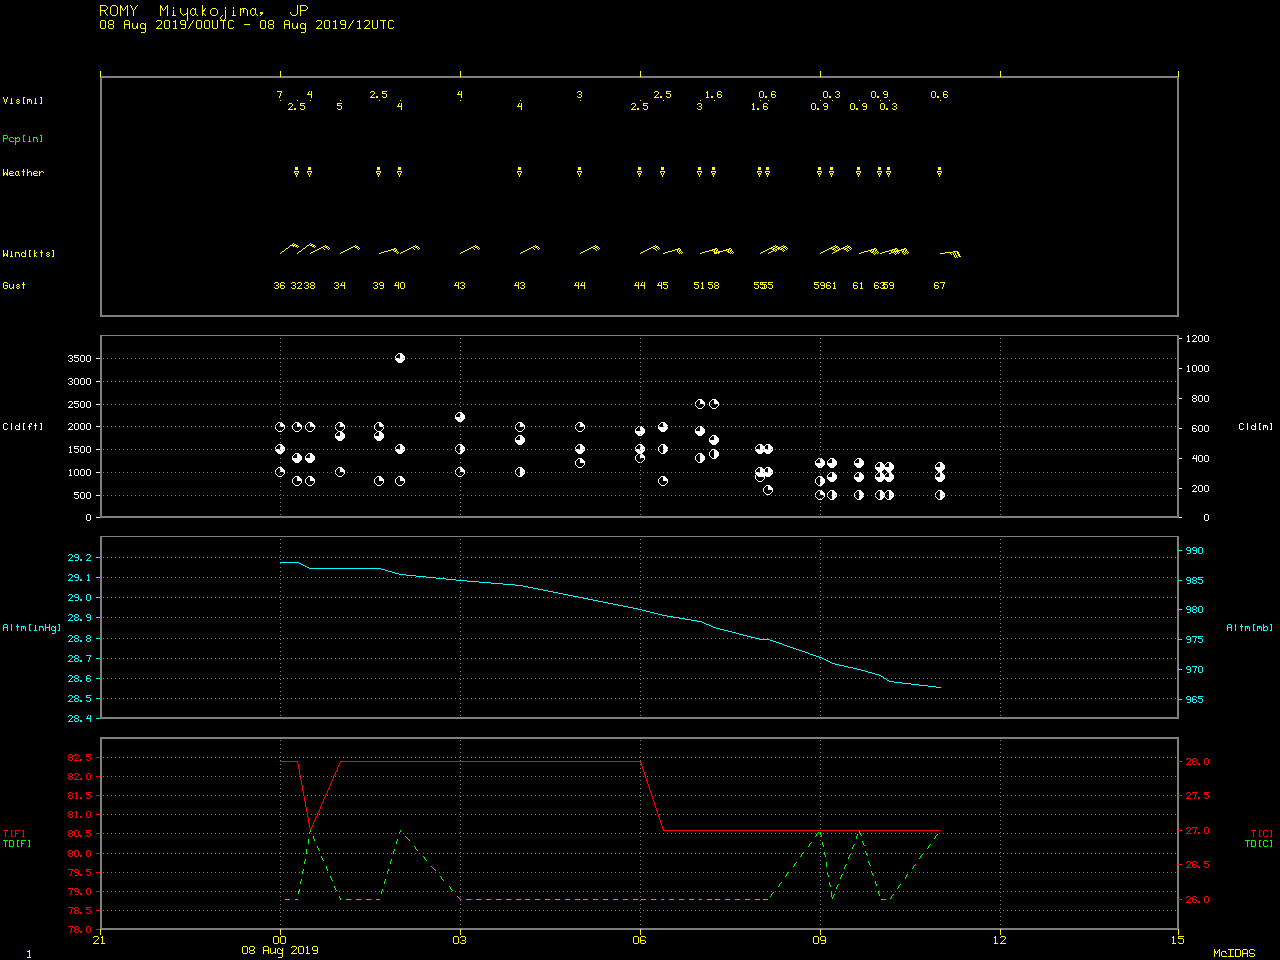Click the Cld[m] label on the right axis

coord(1255,427)
